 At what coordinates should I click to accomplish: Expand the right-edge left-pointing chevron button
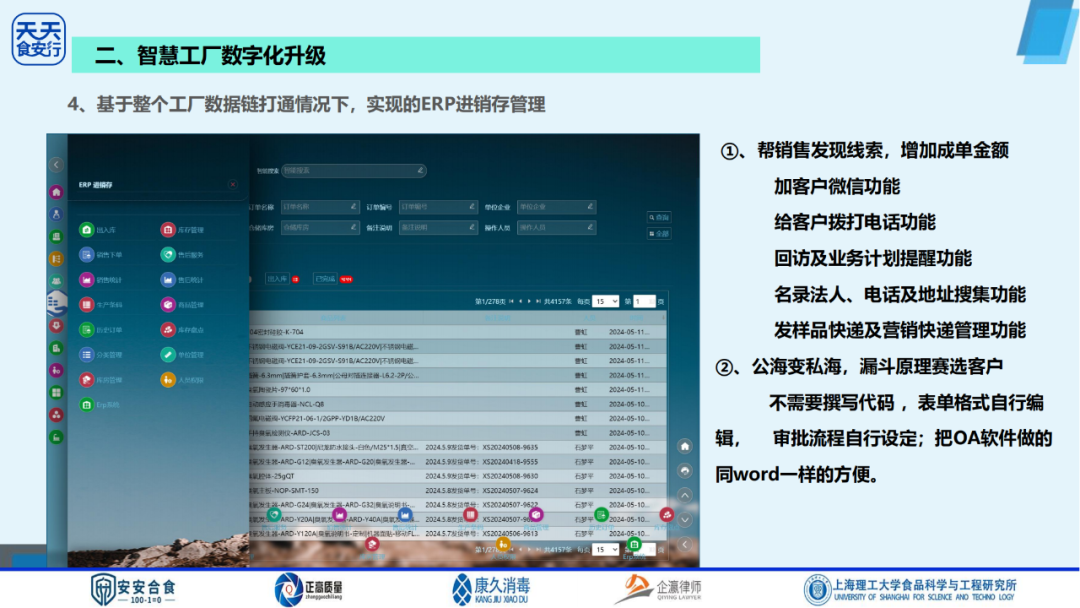(x=685, y=544)
